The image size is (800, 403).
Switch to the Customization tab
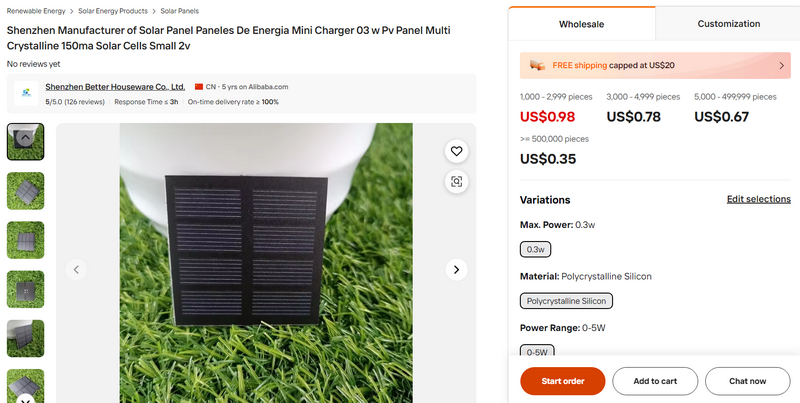[x=728, y=23]
